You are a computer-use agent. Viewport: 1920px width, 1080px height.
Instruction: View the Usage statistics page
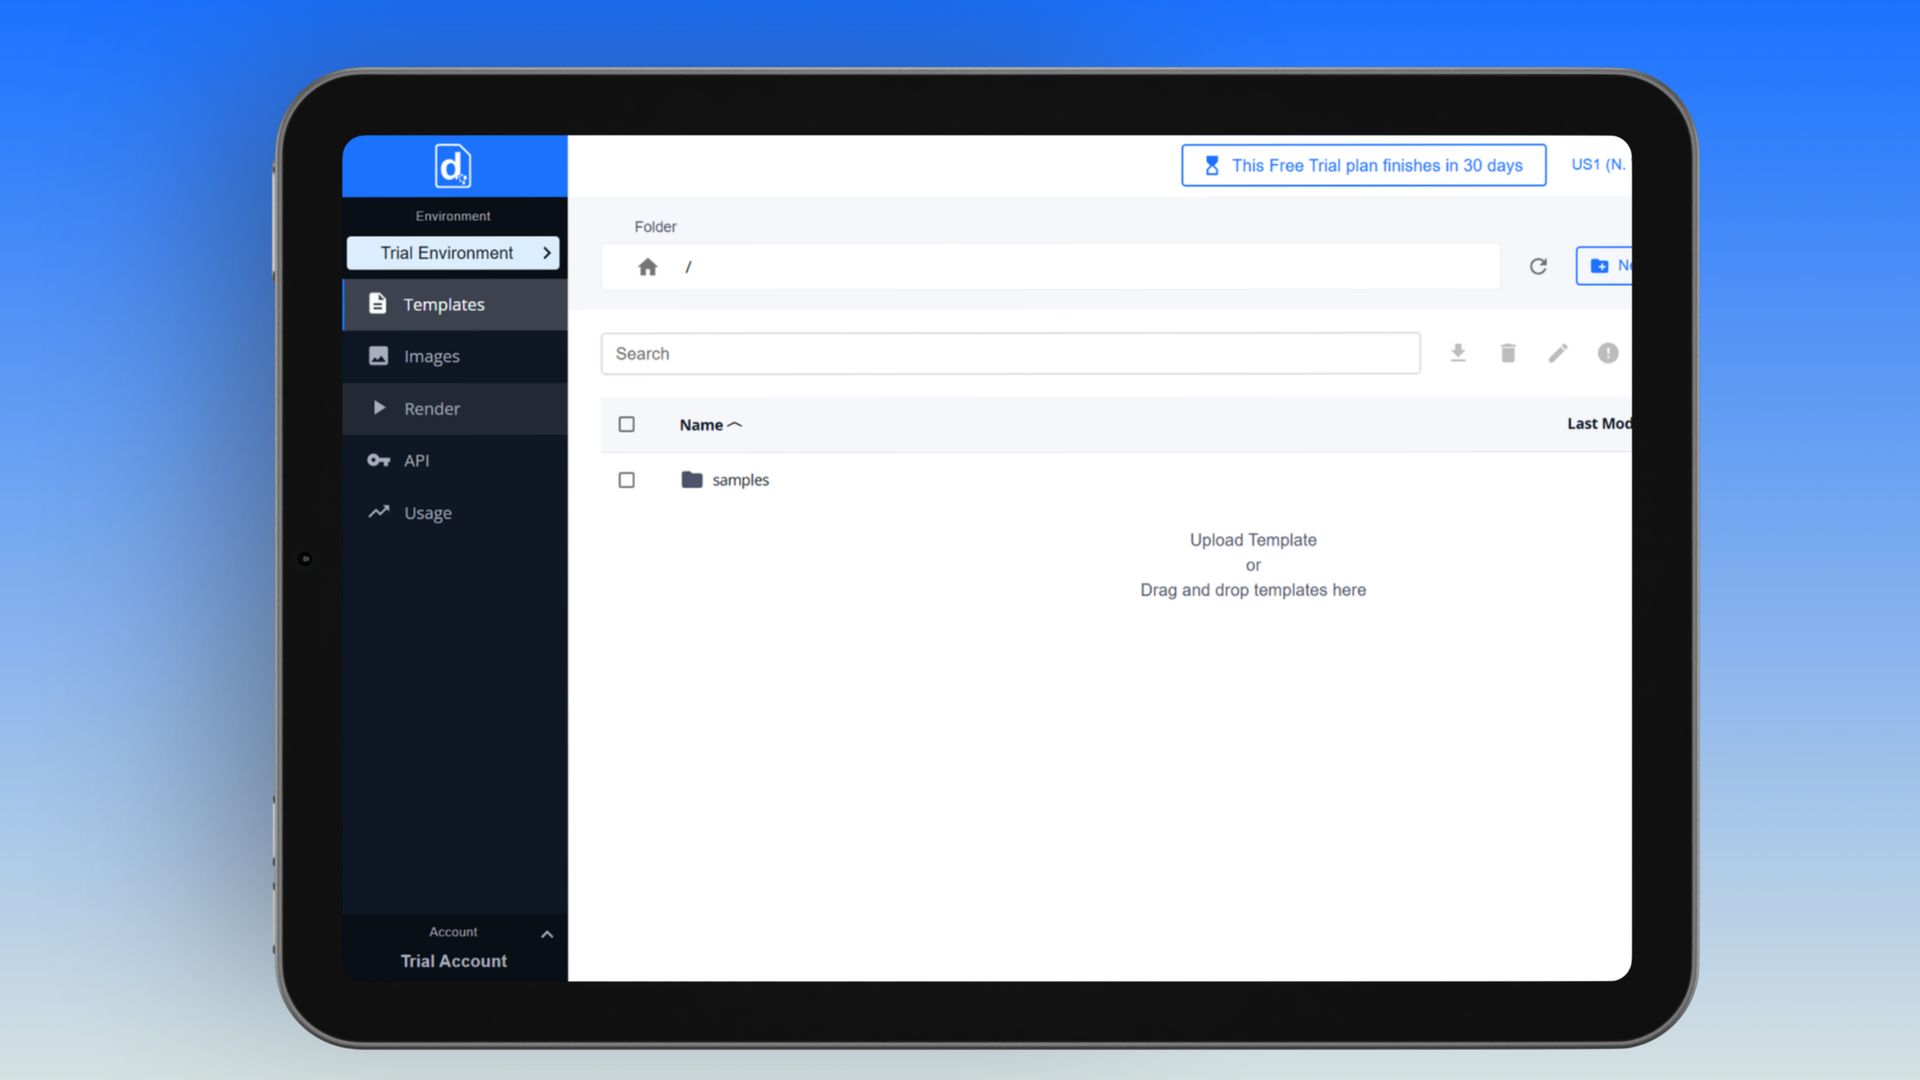427,513
